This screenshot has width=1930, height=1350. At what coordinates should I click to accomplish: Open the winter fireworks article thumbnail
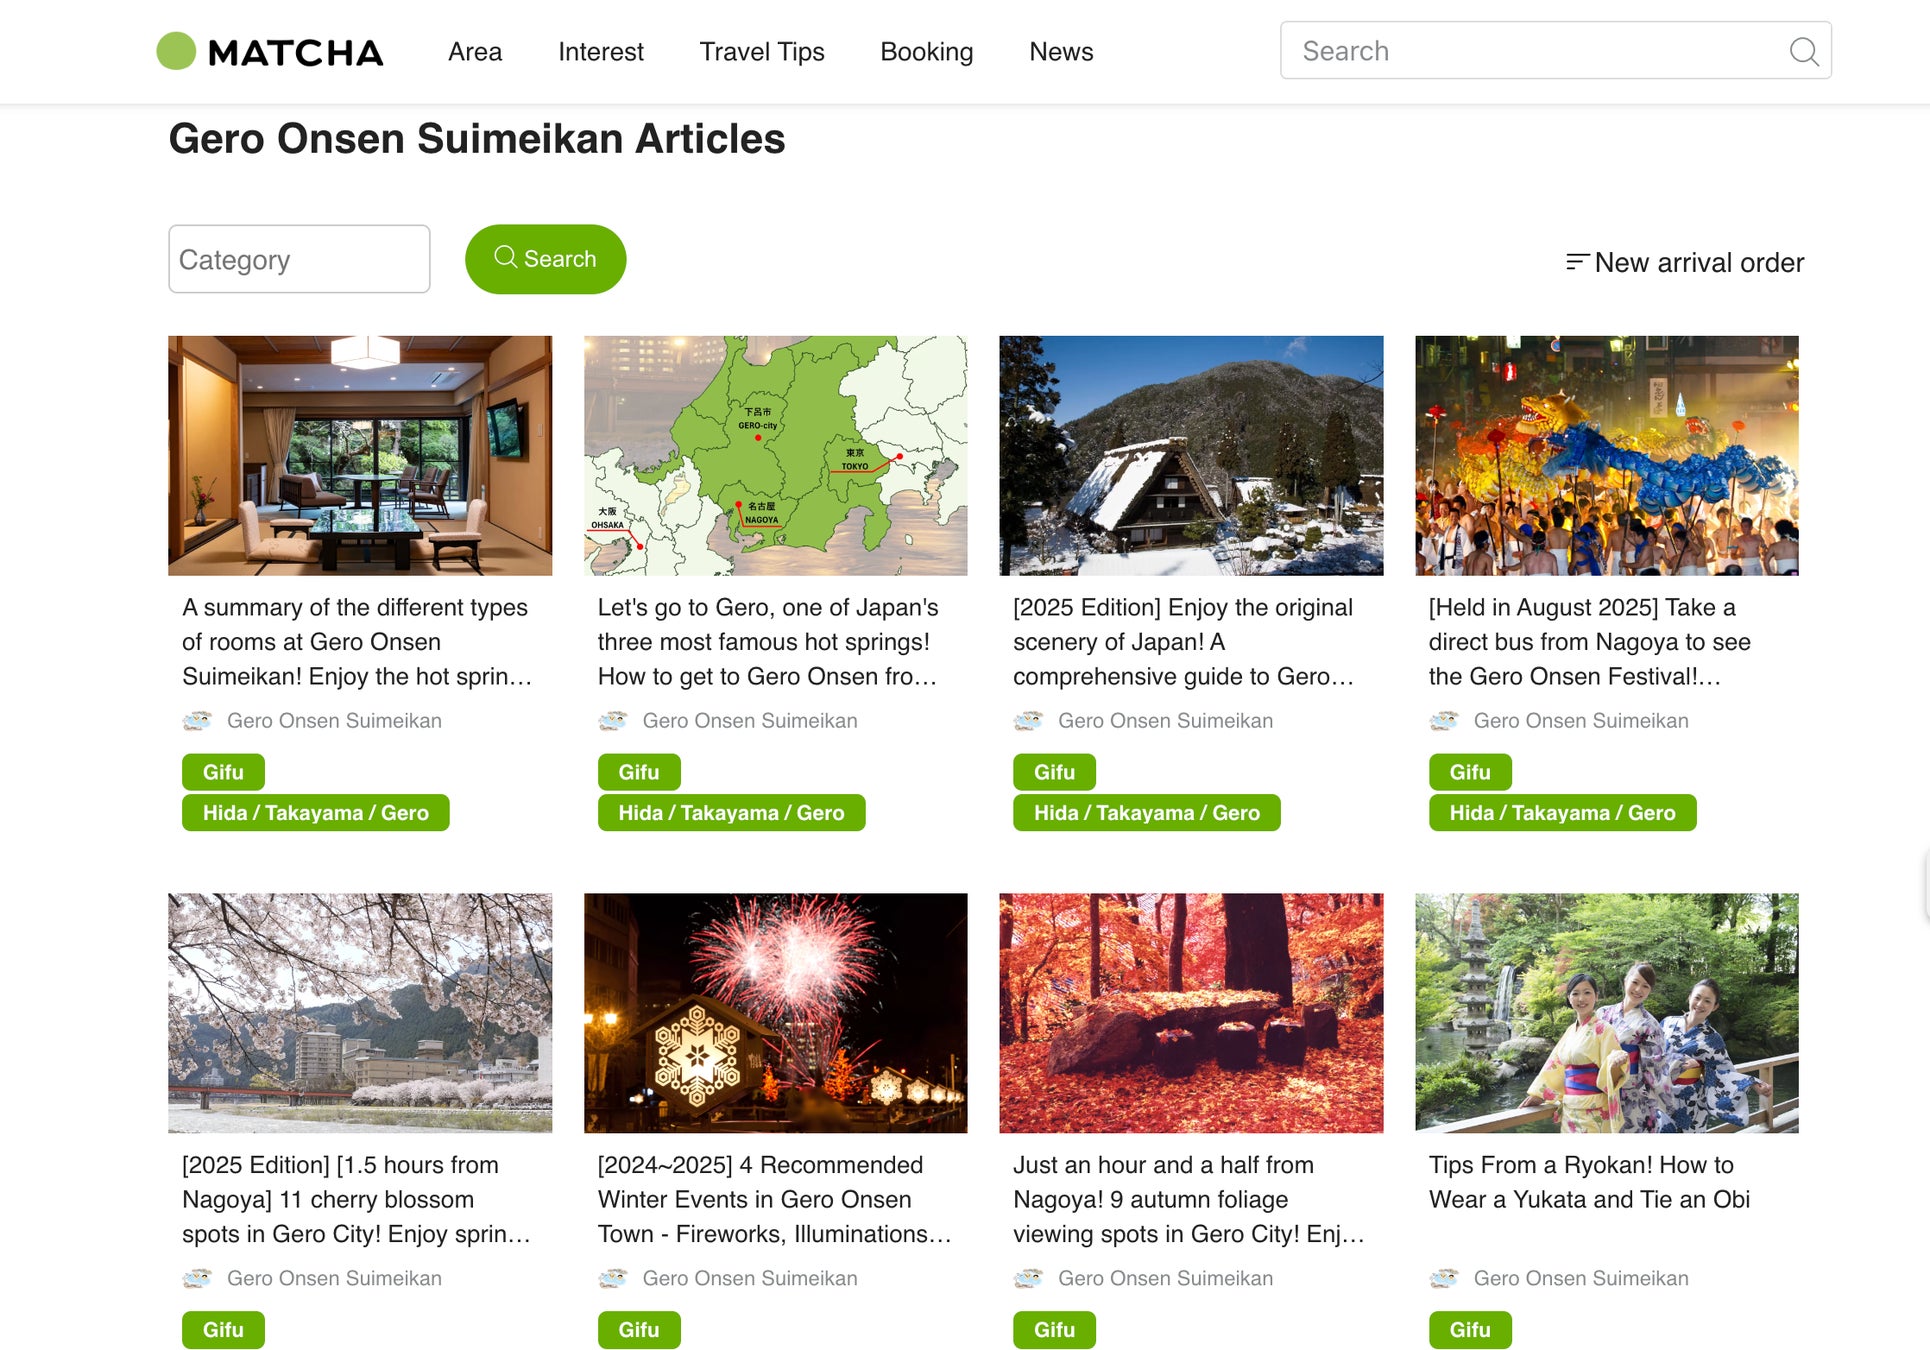776,1013
